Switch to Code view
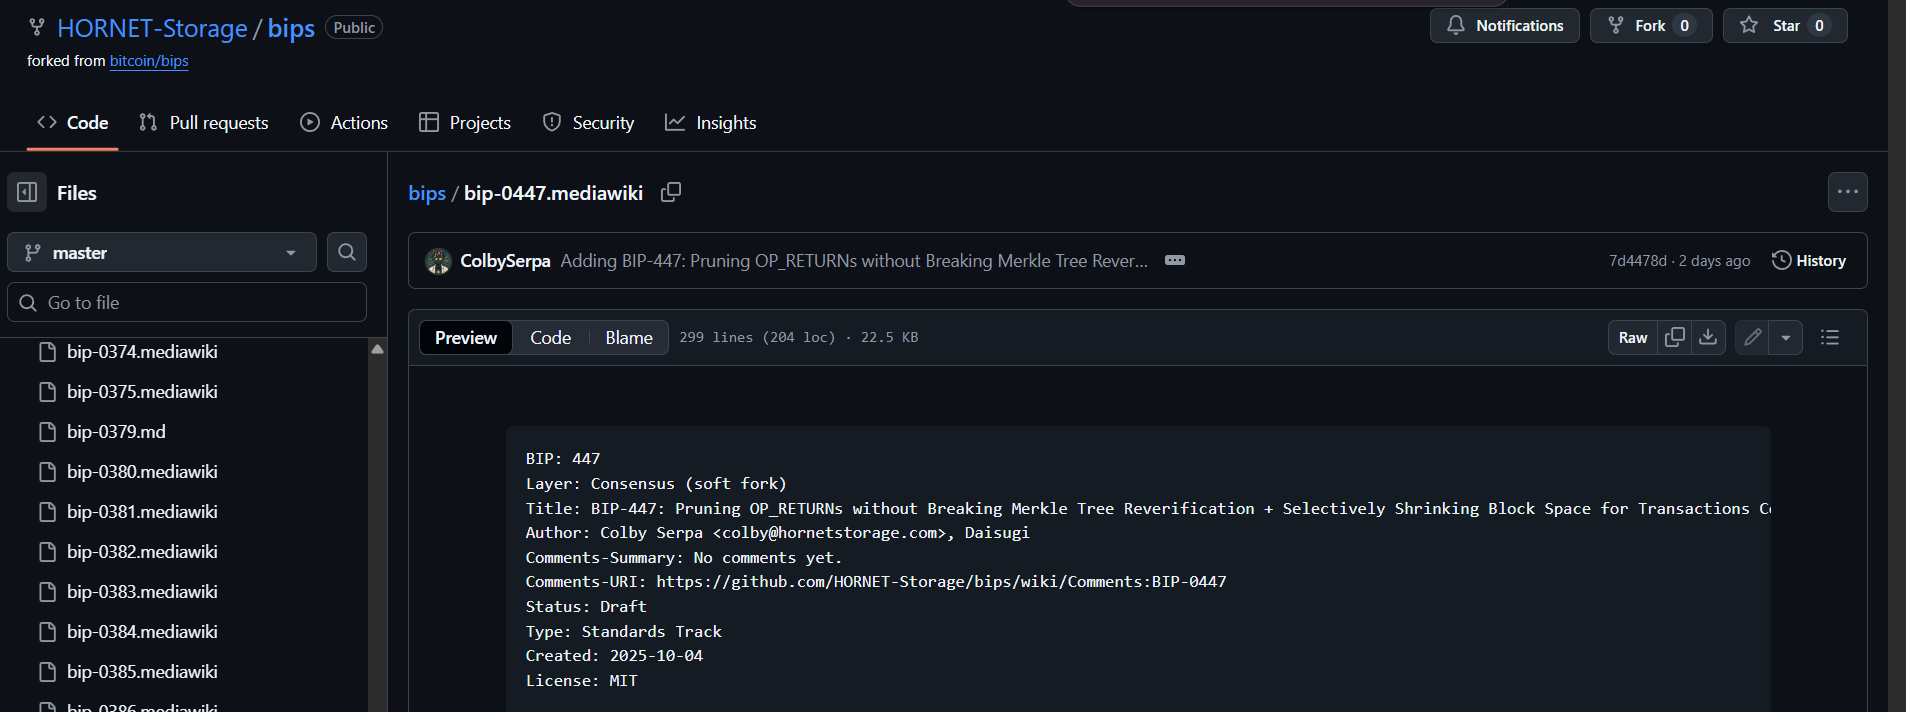The image size is (1906, 712). coord(550,338)
